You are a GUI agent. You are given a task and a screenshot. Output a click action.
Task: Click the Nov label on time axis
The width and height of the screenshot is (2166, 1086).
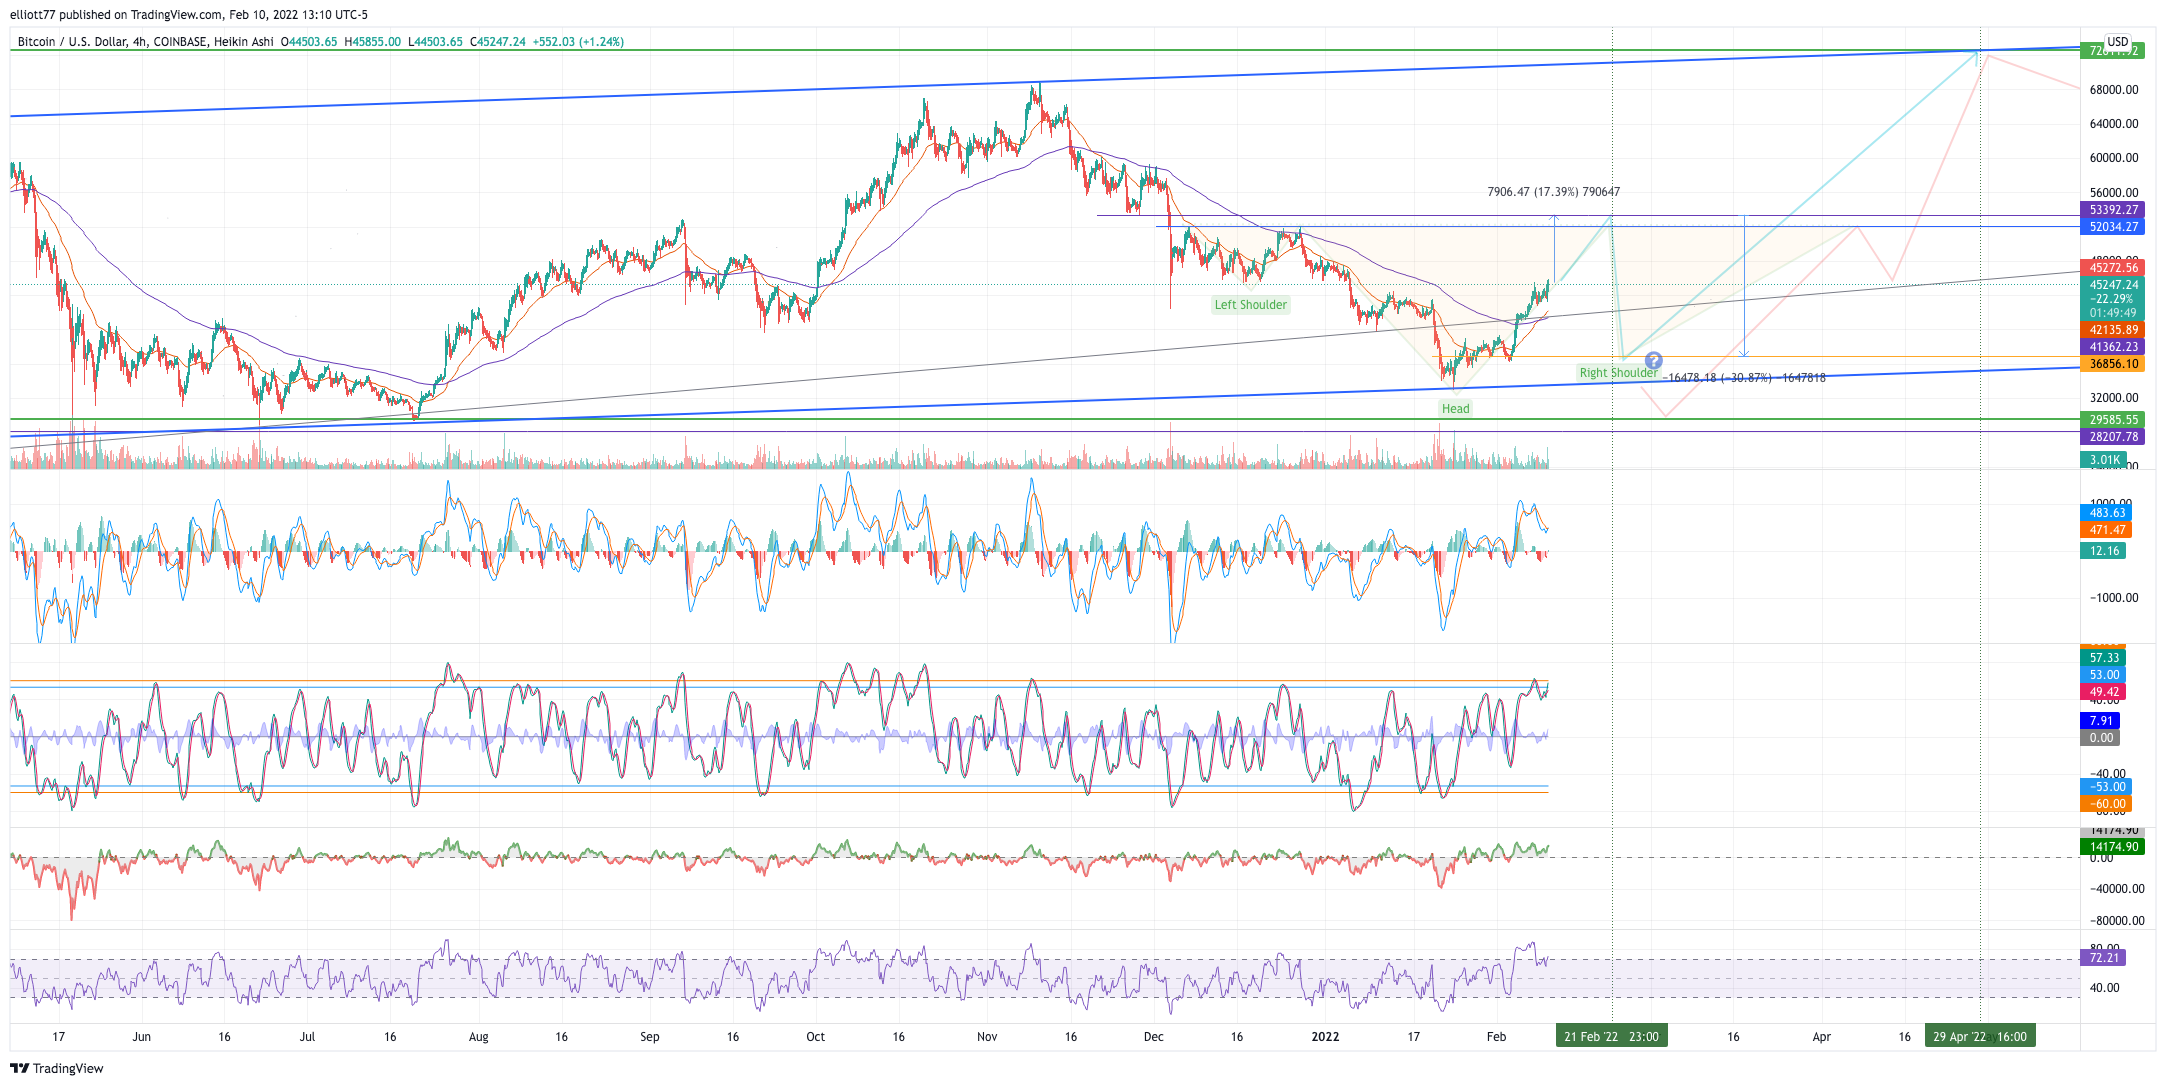pos(987,1037)
